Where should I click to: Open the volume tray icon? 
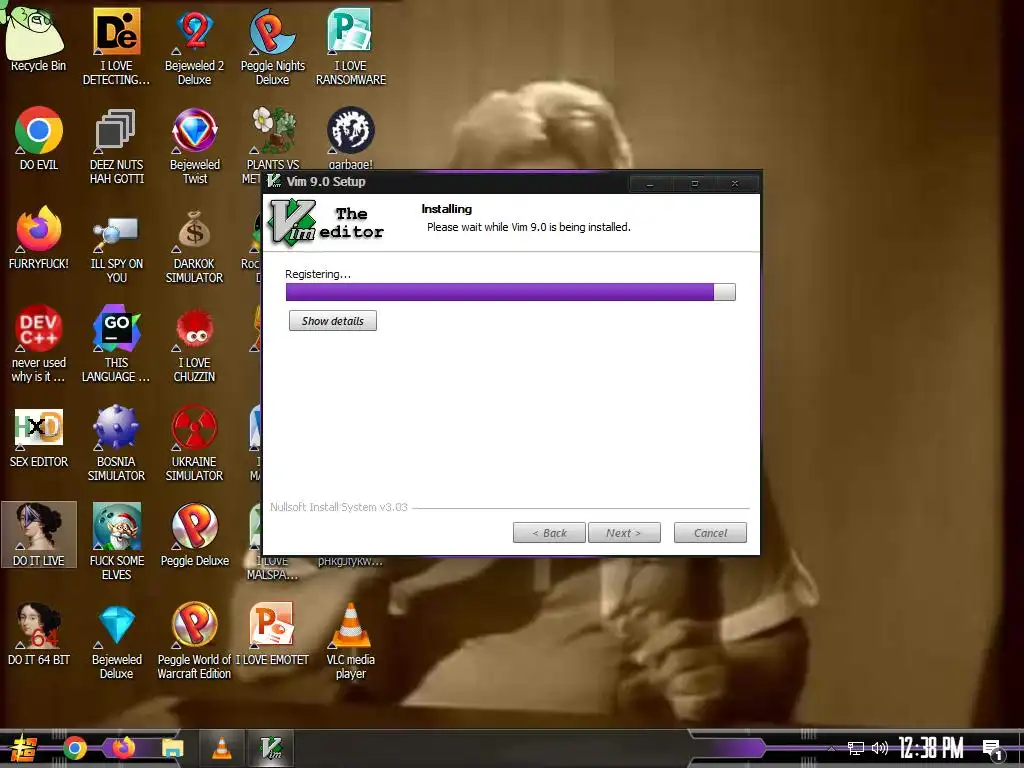pos(880,748)
